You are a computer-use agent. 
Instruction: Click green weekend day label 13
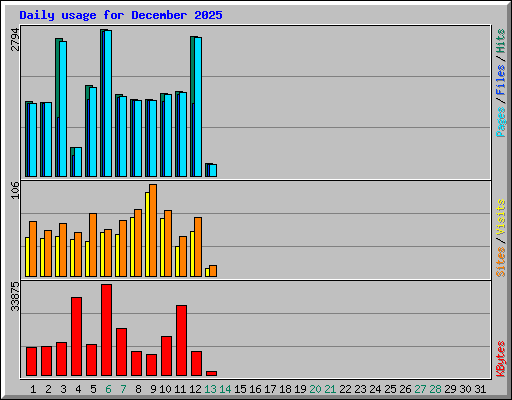click(210, 389)
